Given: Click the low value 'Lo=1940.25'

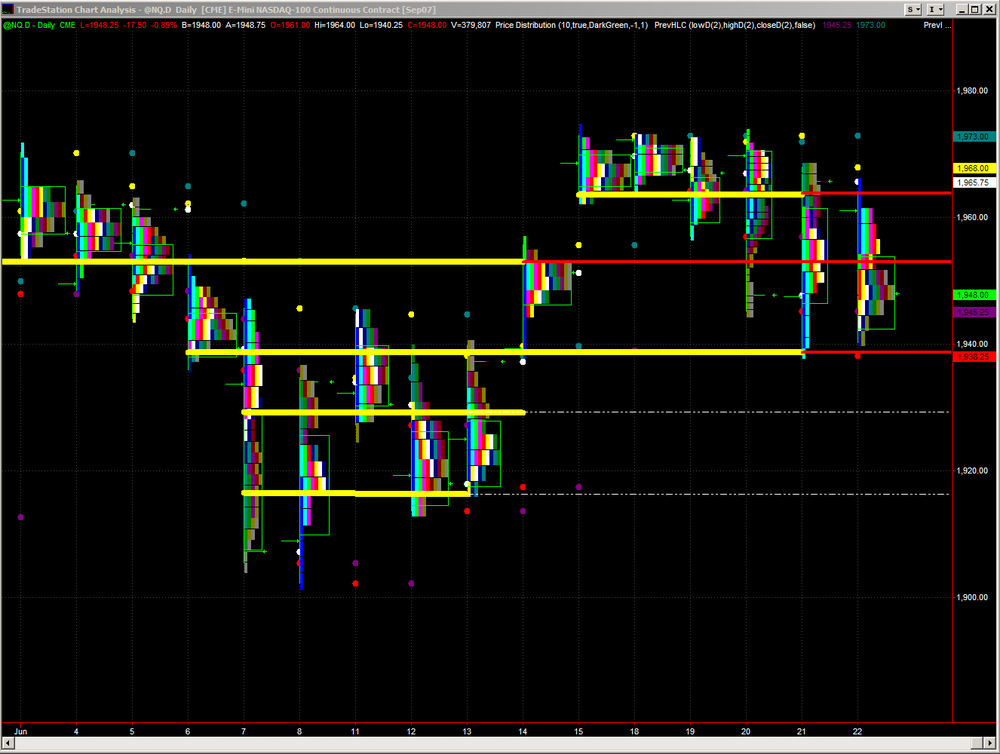Looking at the screenshot, I should 381,26.
